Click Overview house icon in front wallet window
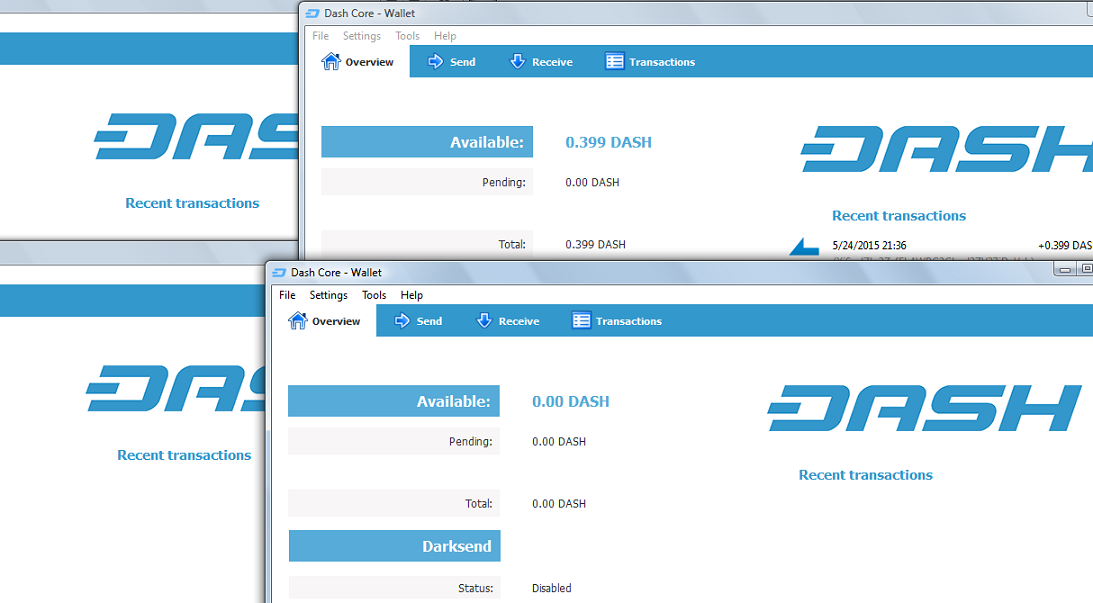 pos(298,321)
